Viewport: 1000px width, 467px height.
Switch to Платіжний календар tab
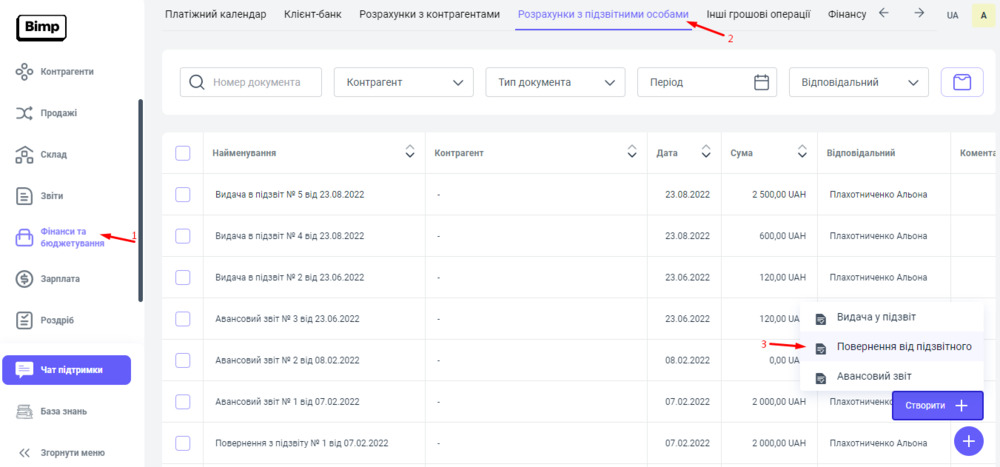(x=216, y=14)
